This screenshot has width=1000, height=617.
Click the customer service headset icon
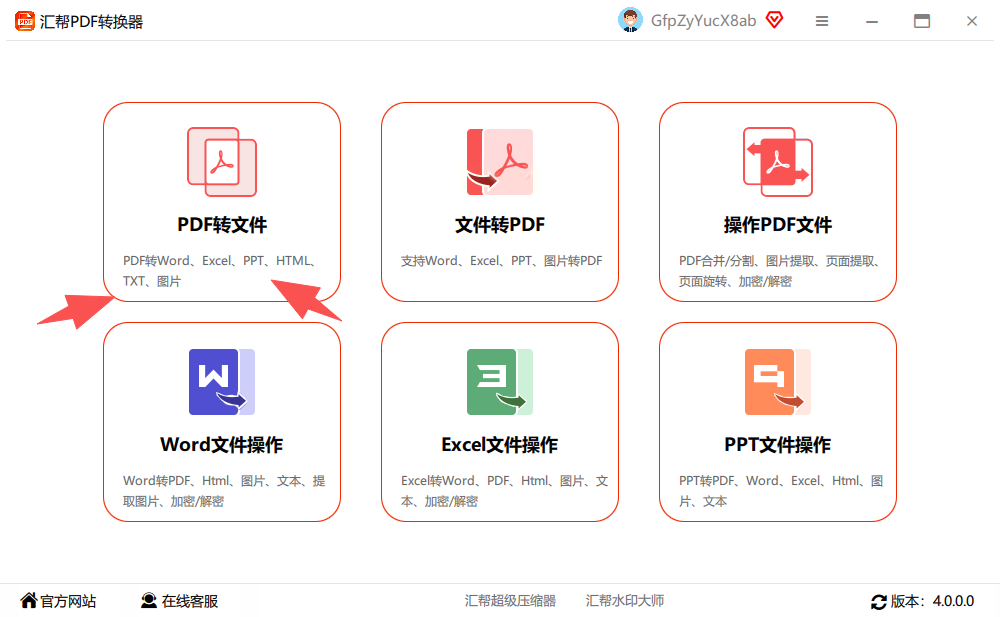(149, 600)
